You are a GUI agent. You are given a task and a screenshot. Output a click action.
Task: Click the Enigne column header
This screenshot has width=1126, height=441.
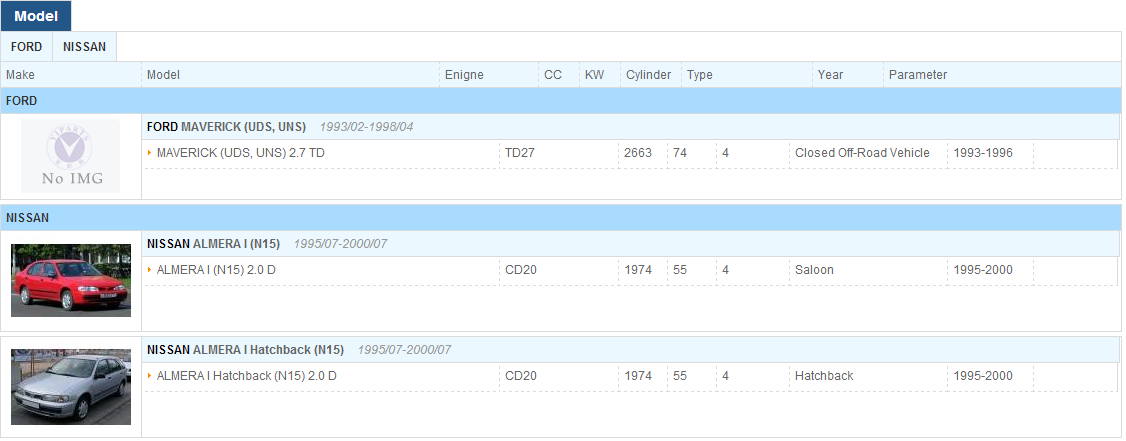(489, 75)
